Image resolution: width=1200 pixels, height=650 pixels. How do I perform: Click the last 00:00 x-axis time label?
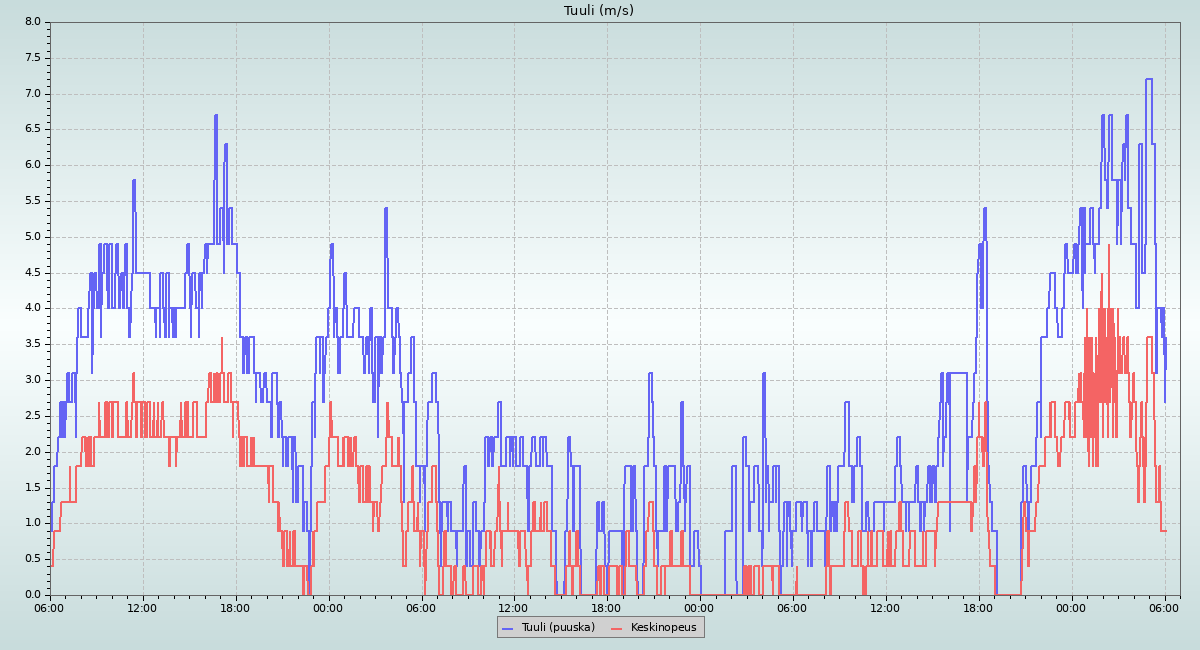tap(1071, 608)
